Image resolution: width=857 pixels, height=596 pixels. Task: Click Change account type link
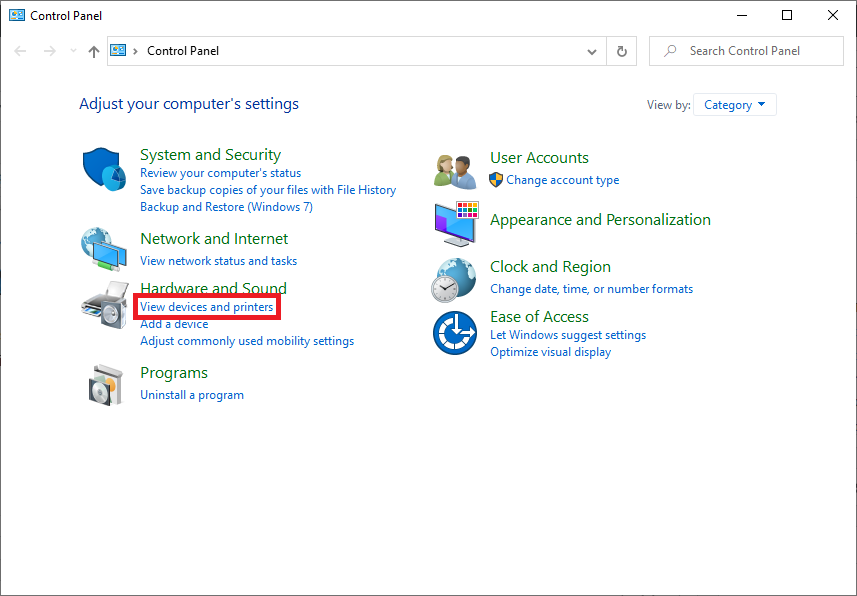(x=563, y=180)
